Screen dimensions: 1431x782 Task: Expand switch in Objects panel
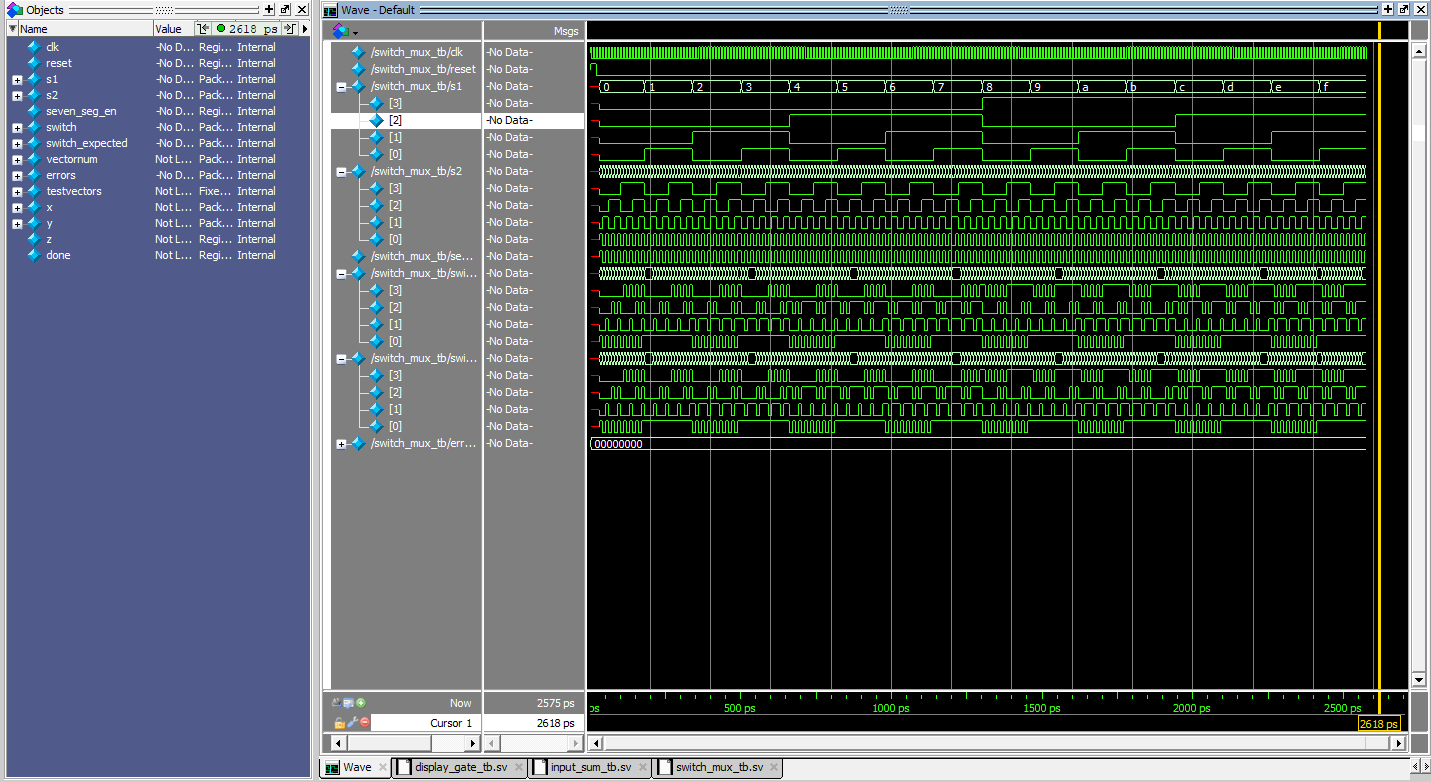tap(17, 127)
